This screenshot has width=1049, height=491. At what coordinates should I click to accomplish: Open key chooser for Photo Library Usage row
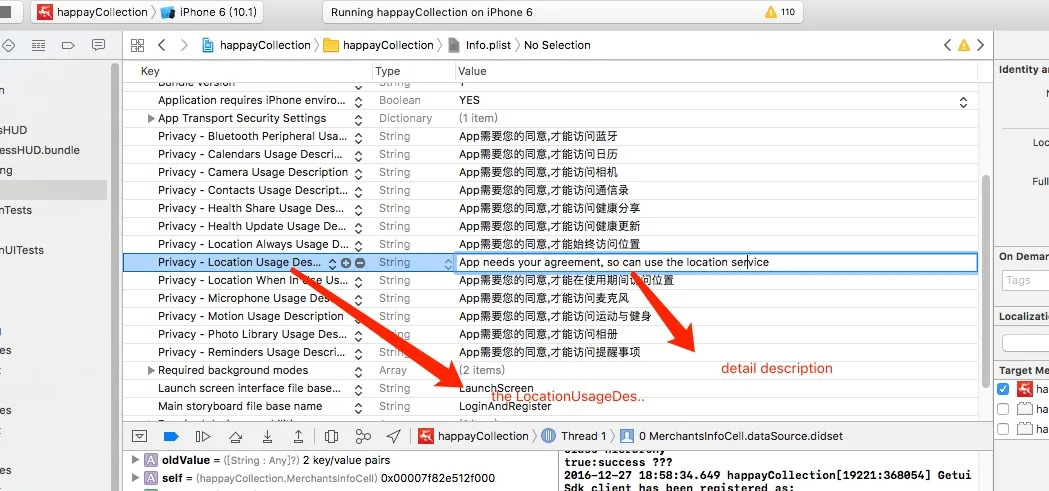[x=359, y=334]
